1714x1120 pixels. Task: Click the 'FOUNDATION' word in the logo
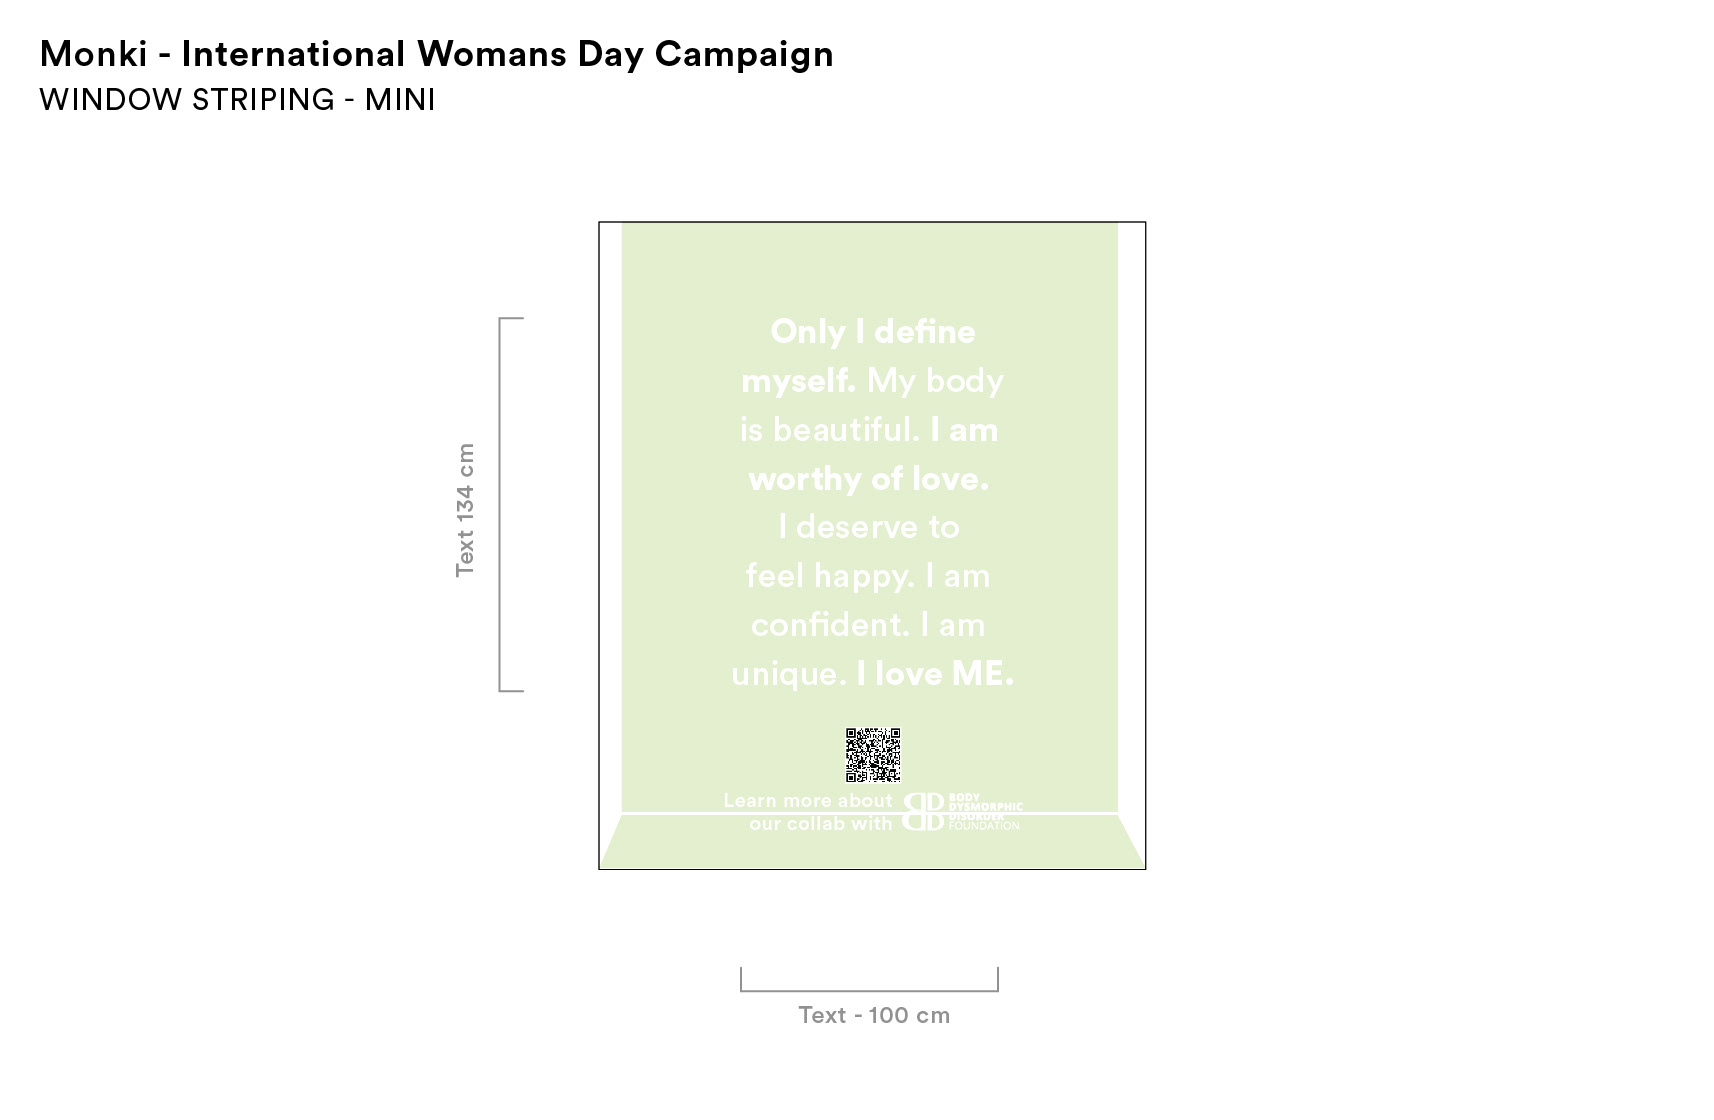[x=984, y=826]
